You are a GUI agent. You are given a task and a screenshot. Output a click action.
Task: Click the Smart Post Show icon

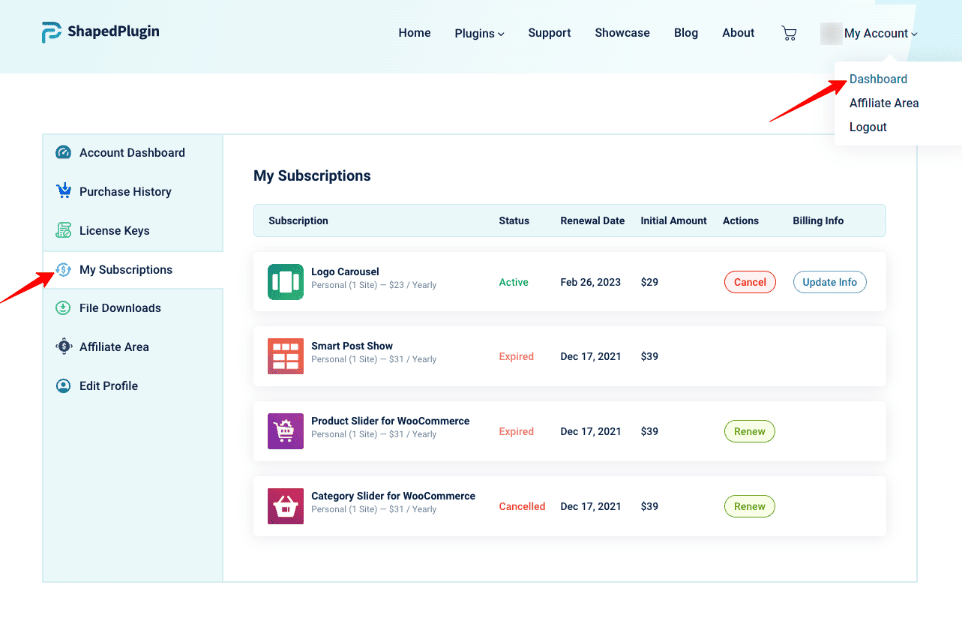click(x=285, y=356)
